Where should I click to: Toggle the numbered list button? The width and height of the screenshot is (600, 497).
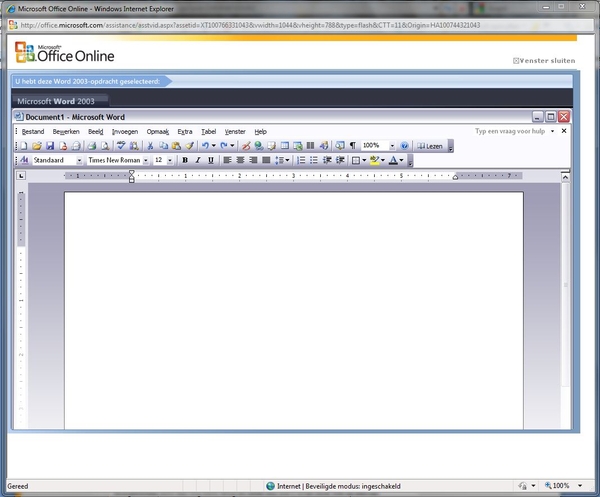[x=301, y=160]
